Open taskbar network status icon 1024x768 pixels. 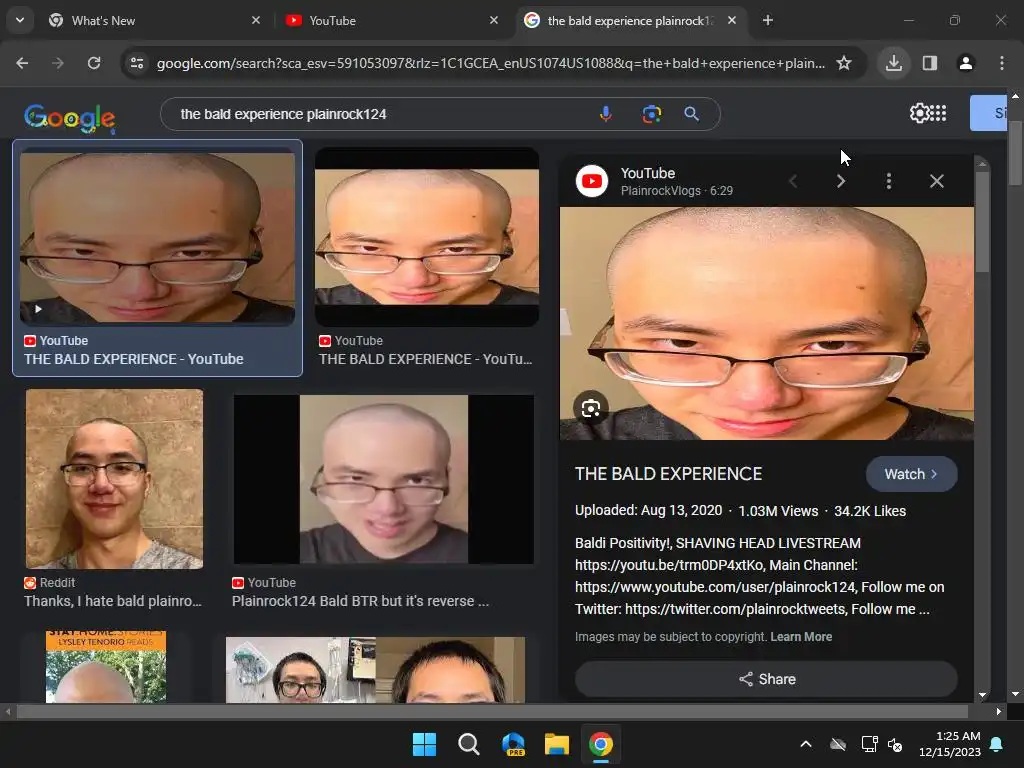[869, 744]
